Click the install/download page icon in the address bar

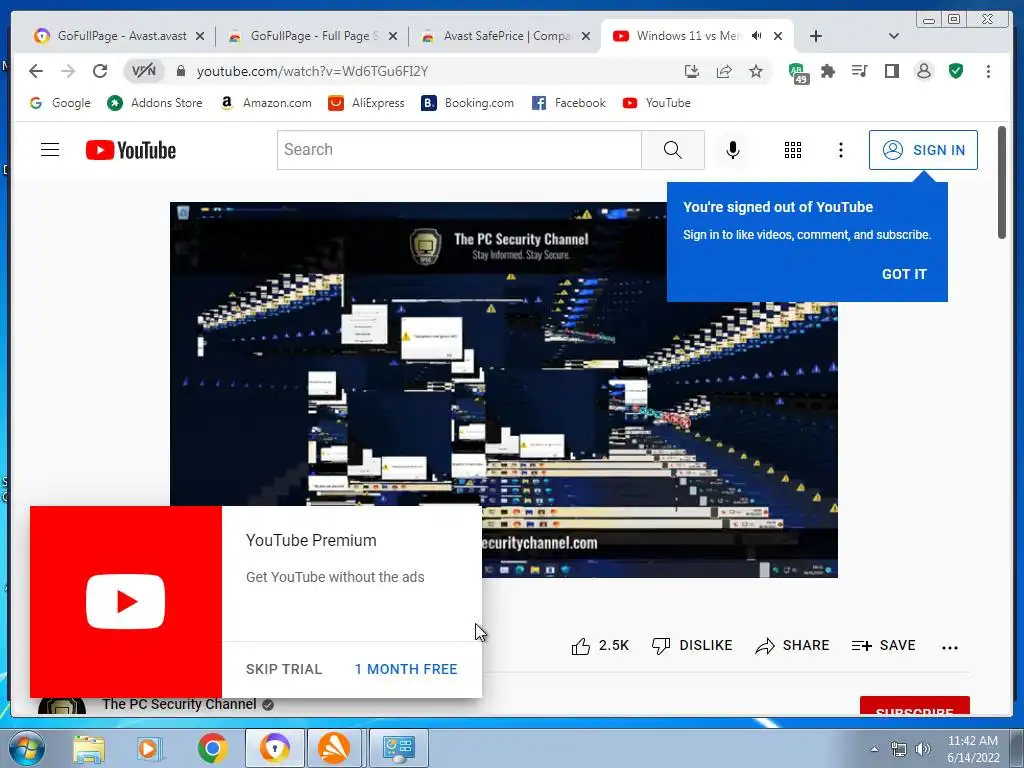(x=692, y=71)
